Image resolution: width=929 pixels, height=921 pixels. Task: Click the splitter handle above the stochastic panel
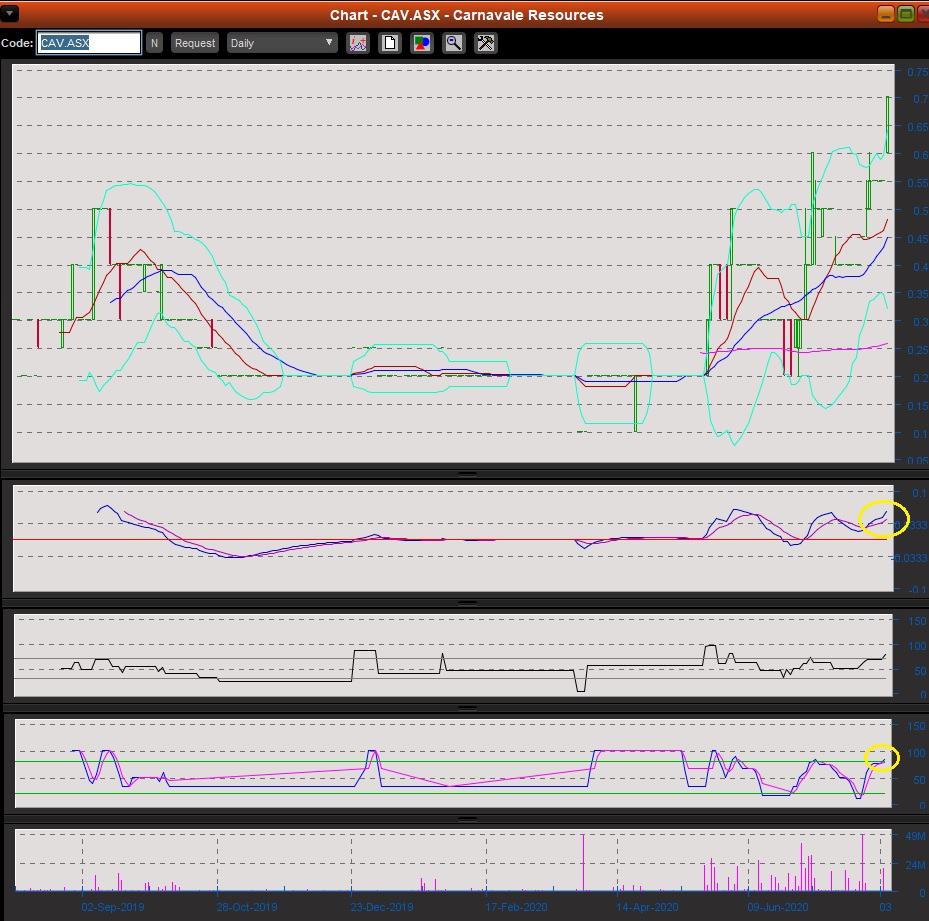(467, 708)
